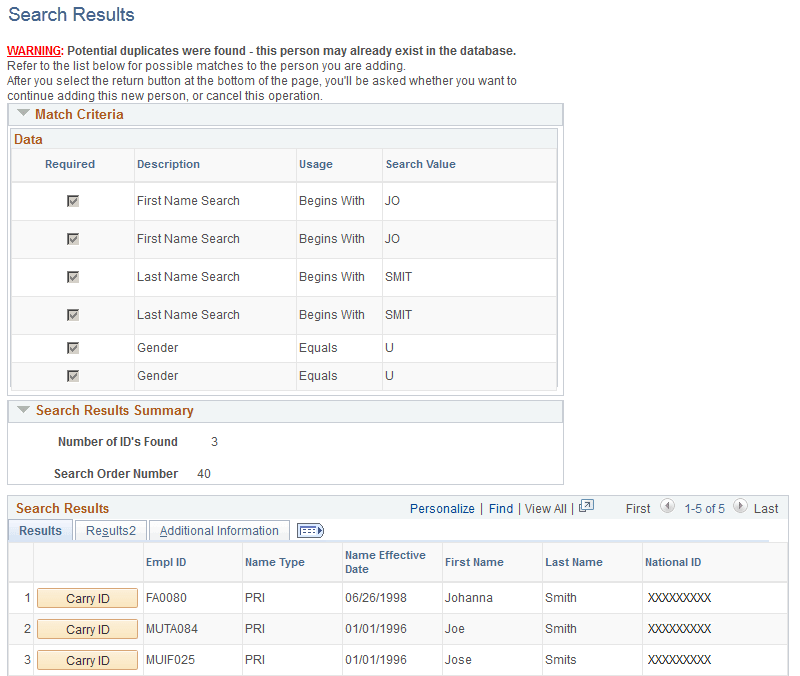Click Carry ID for Johanna Smith
The height and width of the screenshot is (676, 800).
[x=87, y=597]
